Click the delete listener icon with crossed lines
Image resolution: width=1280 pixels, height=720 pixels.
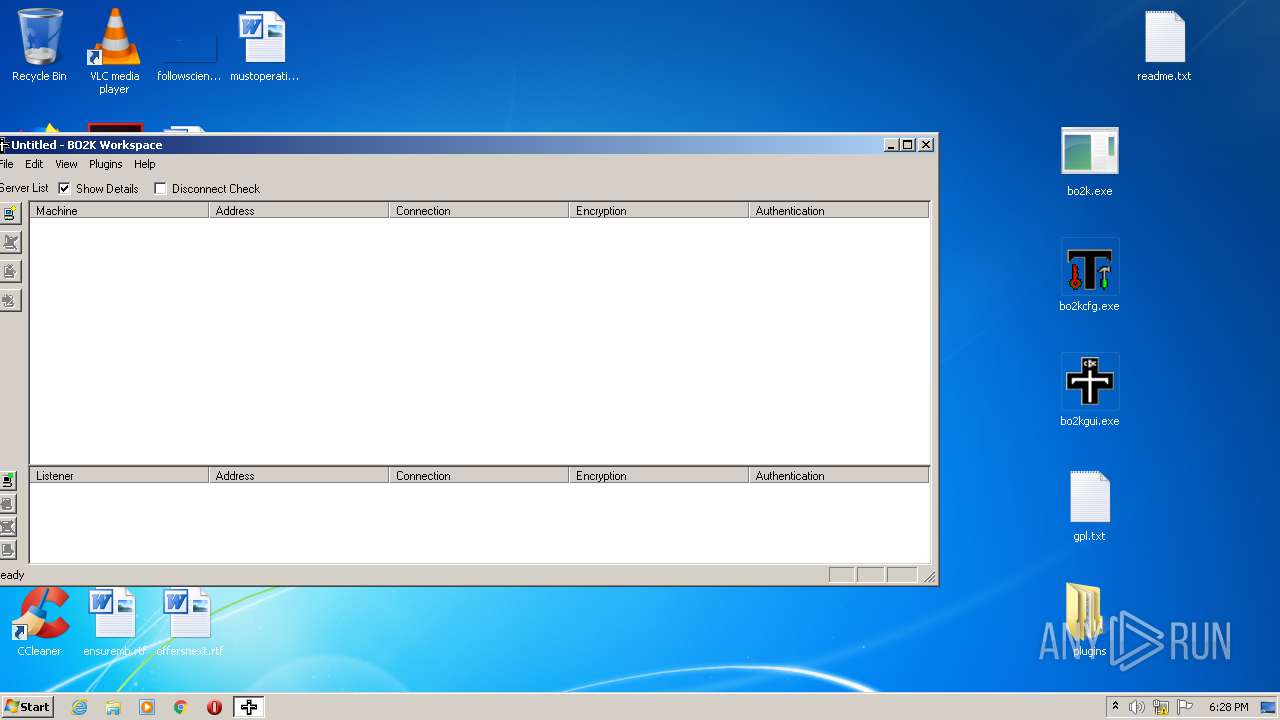8,527
